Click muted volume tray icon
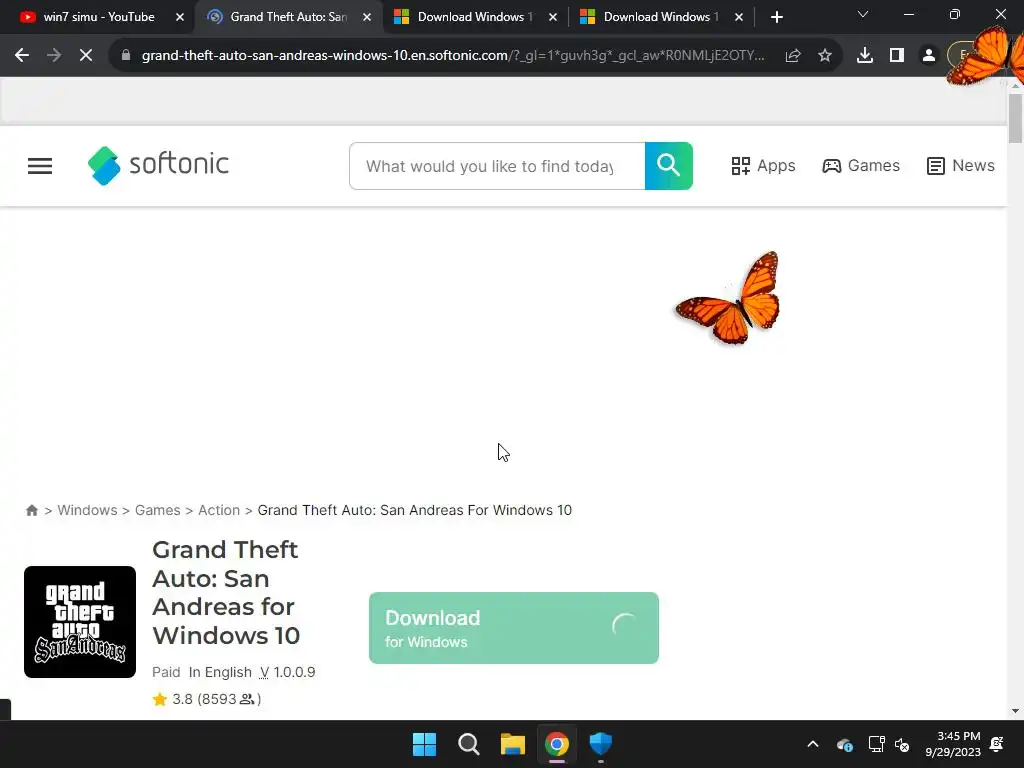Image resolution: width=1024 pixels, height=768 pixels. 902,744
